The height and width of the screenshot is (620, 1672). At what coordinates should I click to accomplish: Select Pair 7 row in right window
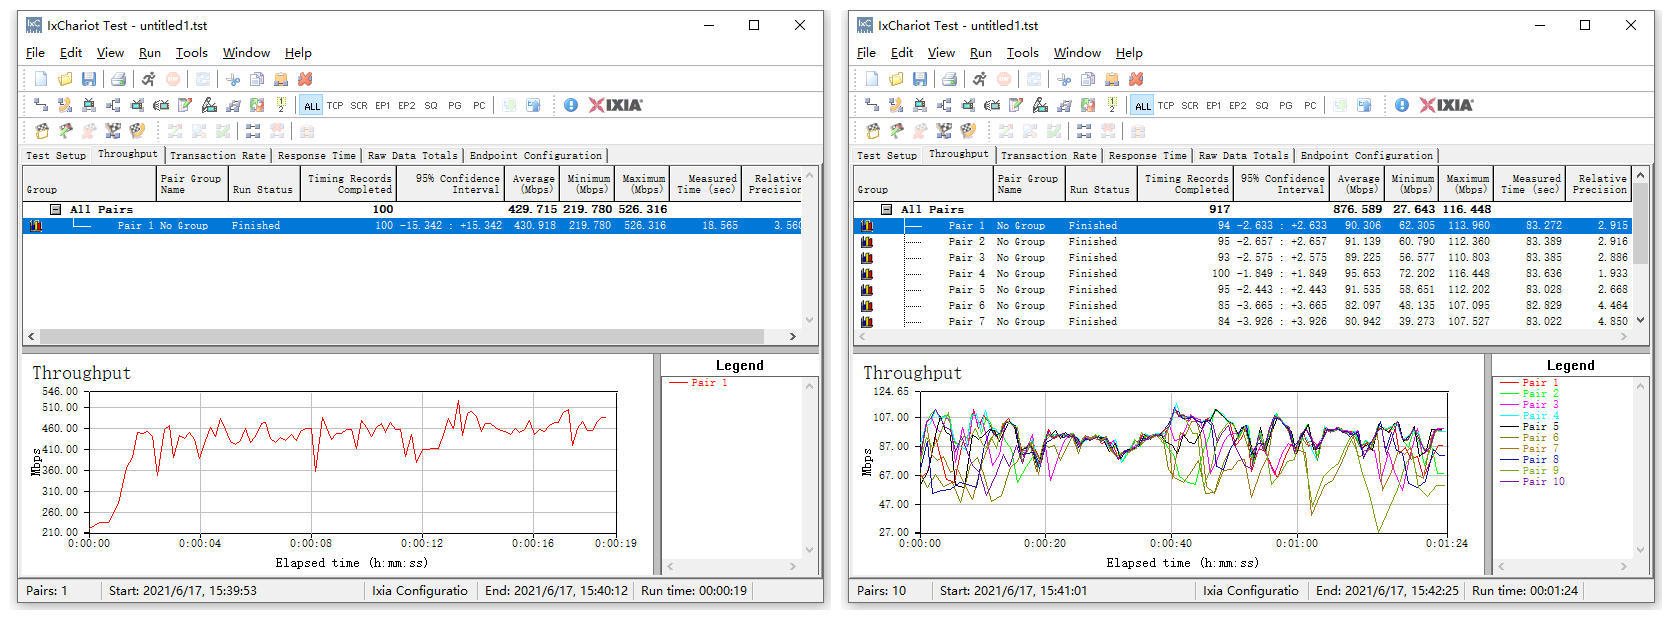pos(1243,322)
